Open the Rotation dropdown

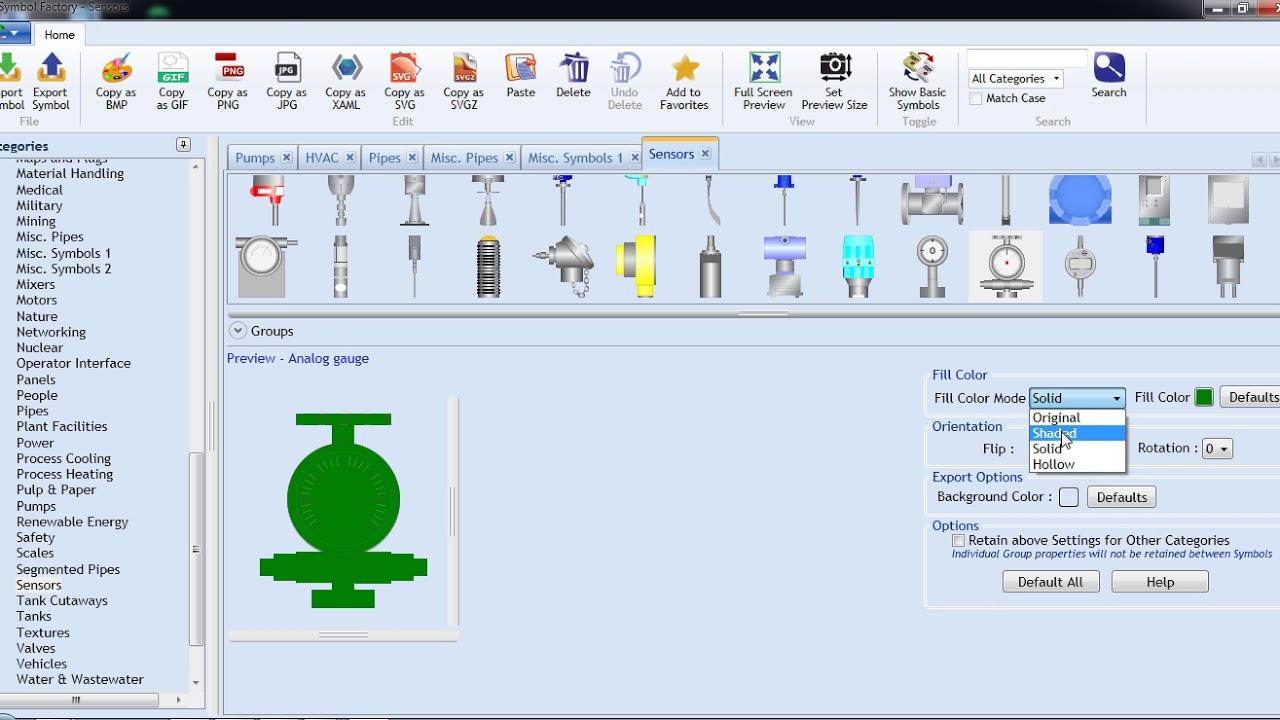click(x=1217, y=448)
